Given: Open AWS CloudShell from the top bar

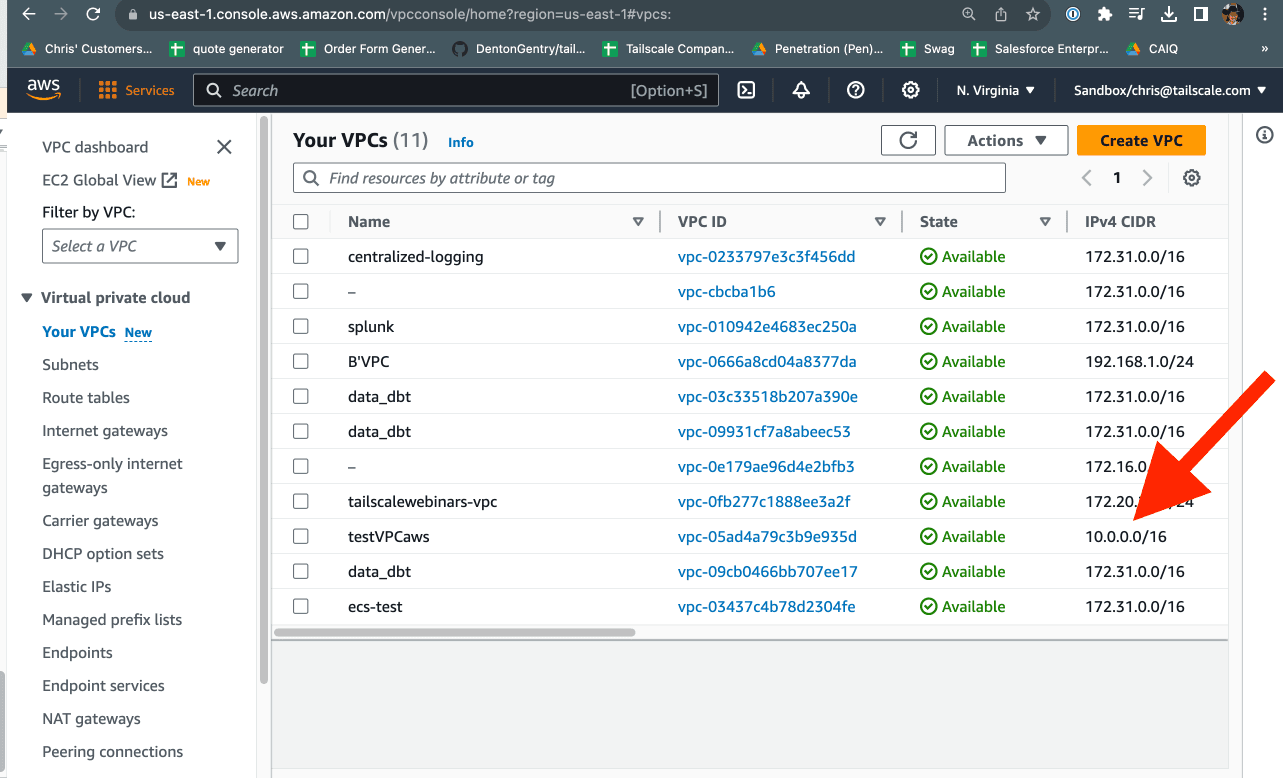Looking at the screenshot, I should [x=745, y=89].
